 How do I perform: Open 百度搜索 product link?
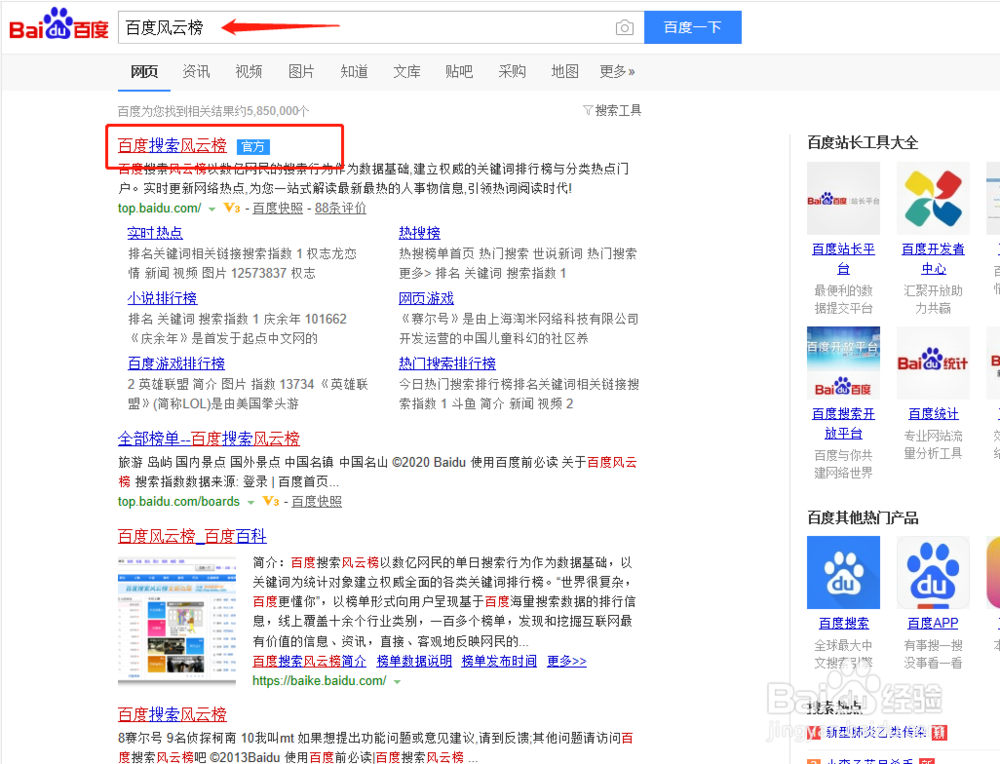coord(843,623)
